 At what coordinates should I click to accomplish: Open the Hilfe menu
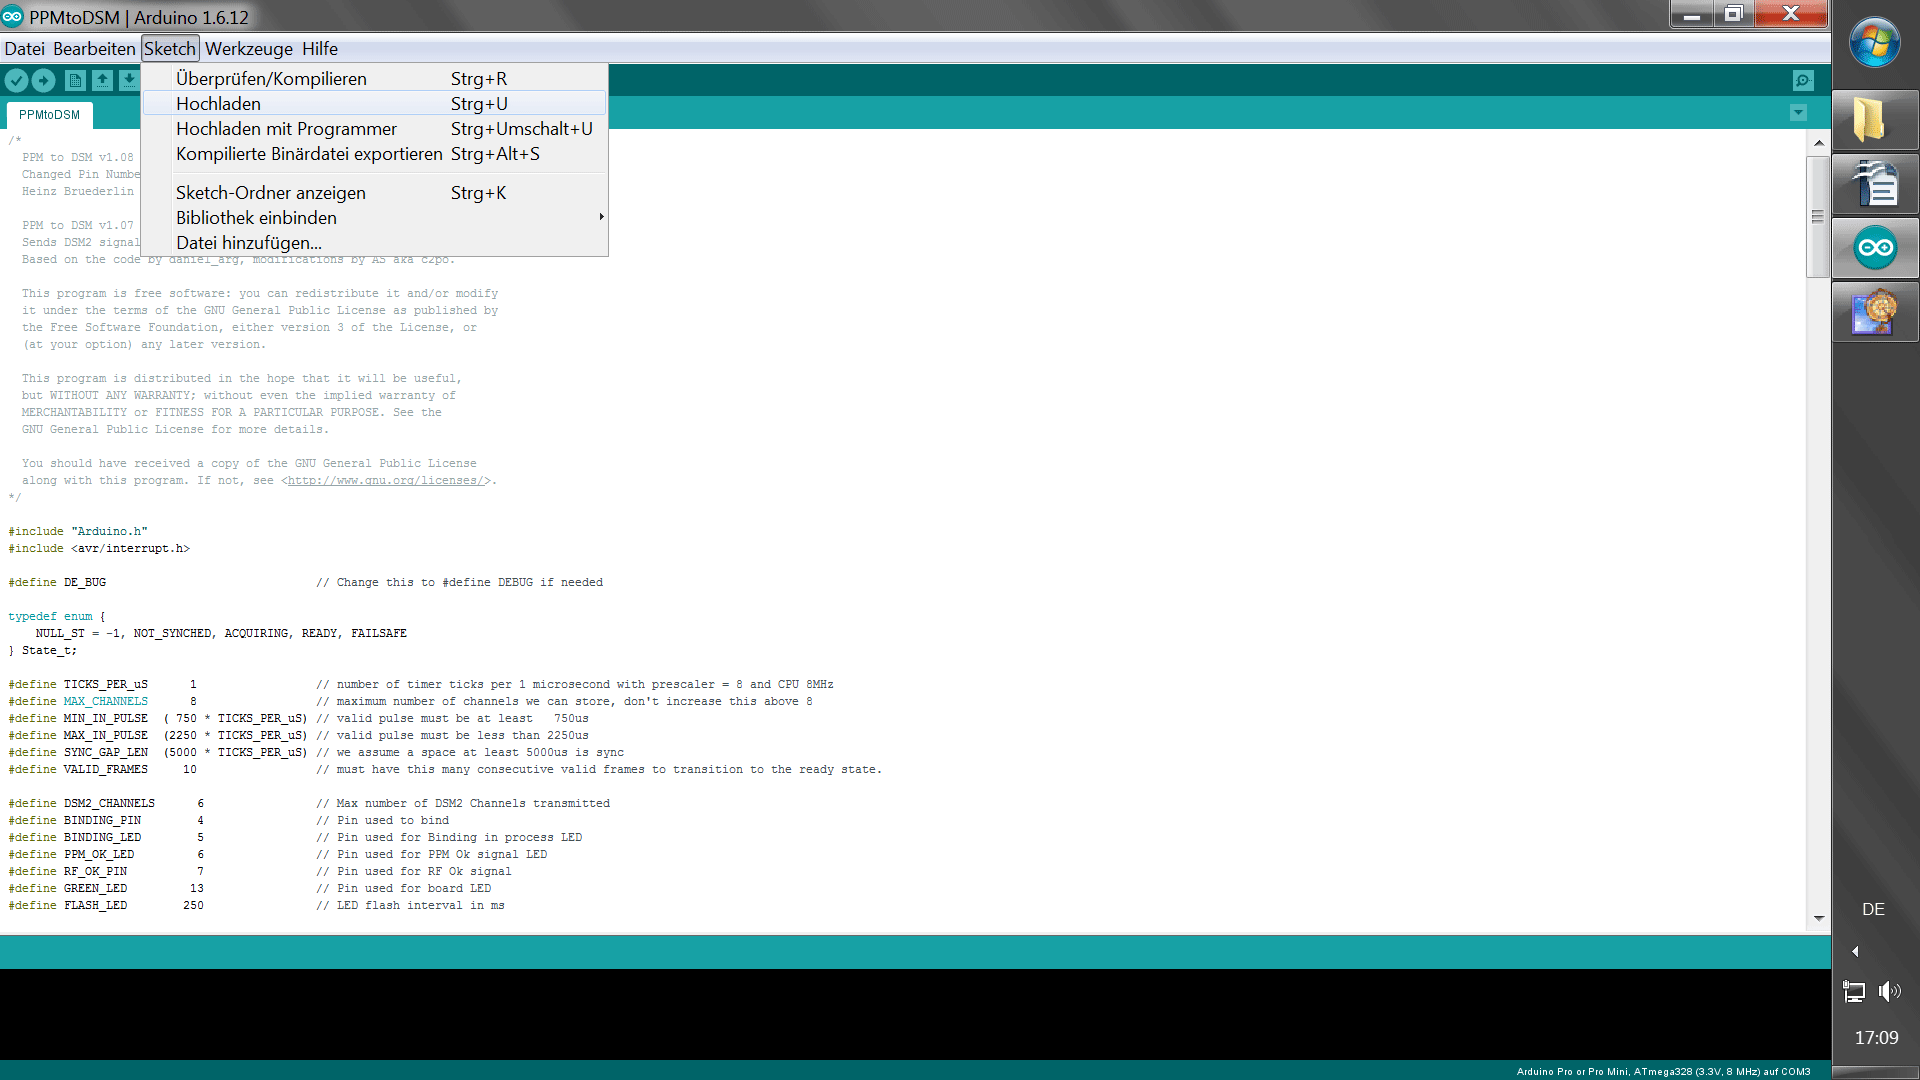320,49
